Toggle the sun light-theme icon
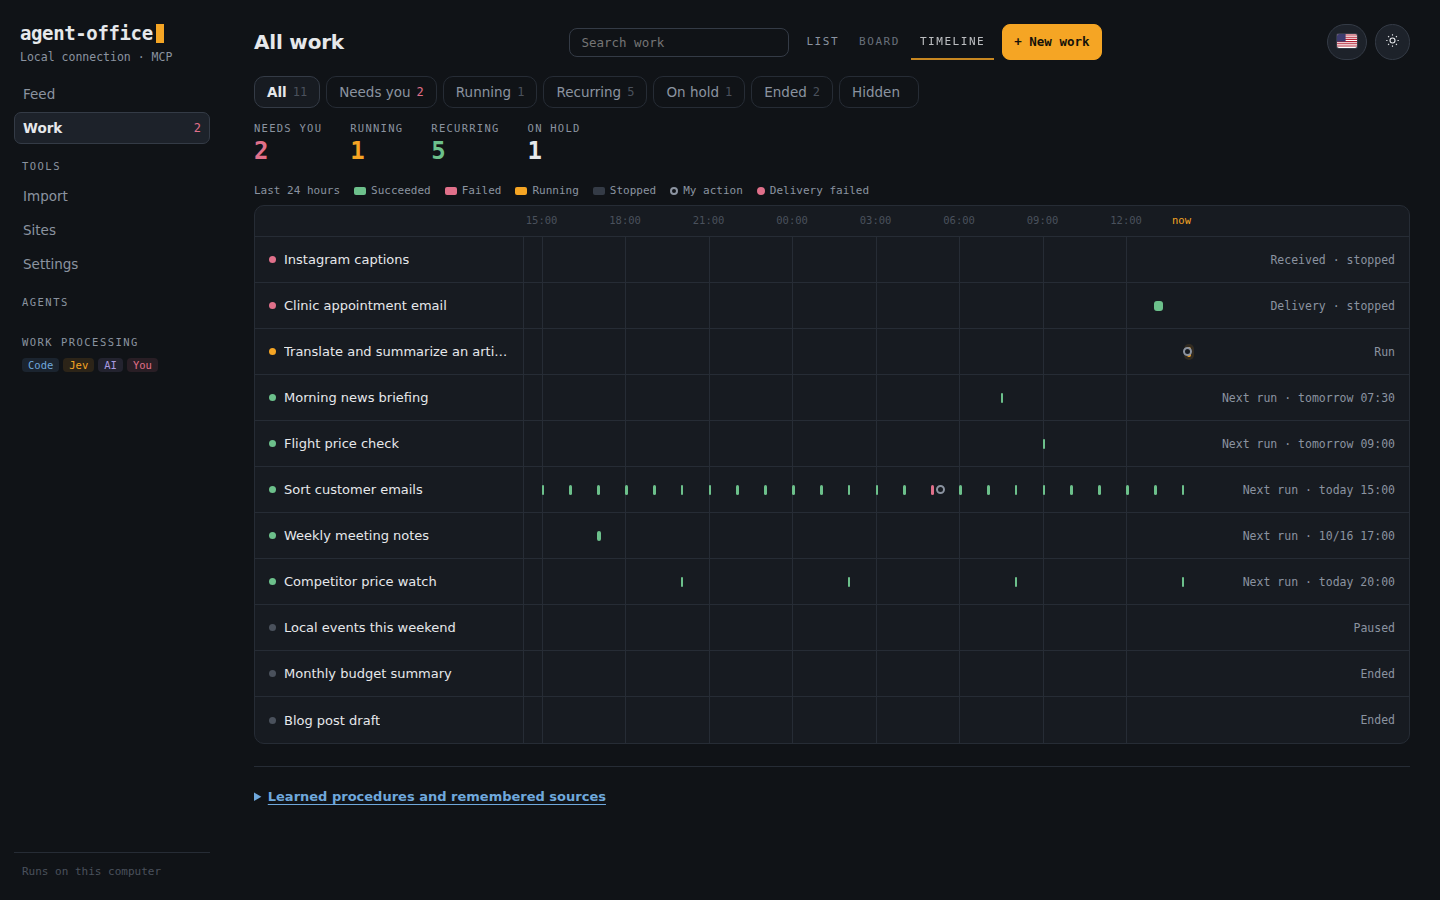This screenshot has width=1440, height=900. tap(1392, 41)
